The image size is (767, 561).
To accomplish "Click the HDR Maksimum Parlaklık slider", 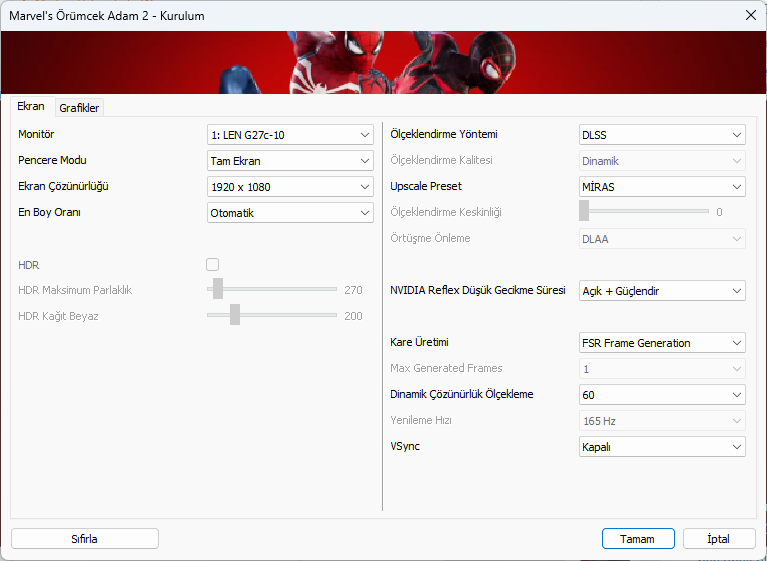I will click(272, 289).
